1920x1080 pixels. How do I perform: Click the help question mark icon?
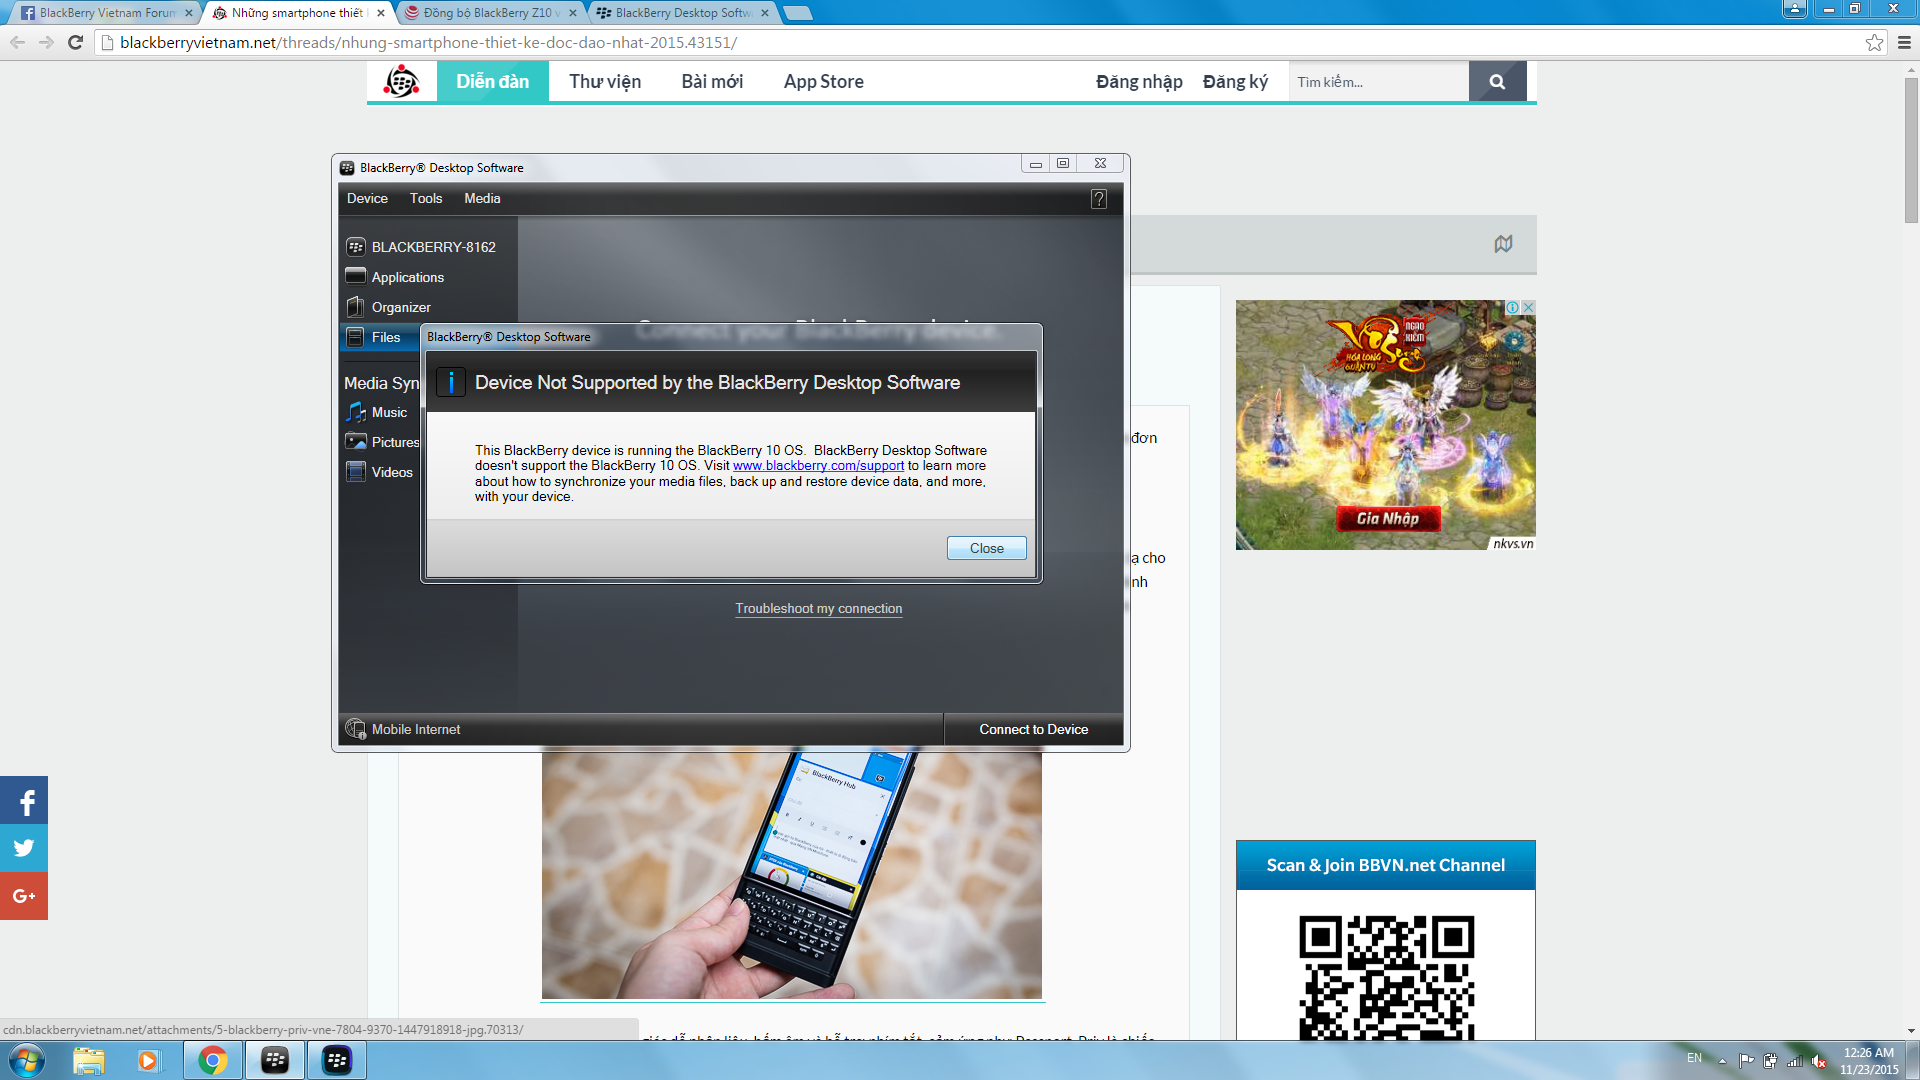(1098, 199)
